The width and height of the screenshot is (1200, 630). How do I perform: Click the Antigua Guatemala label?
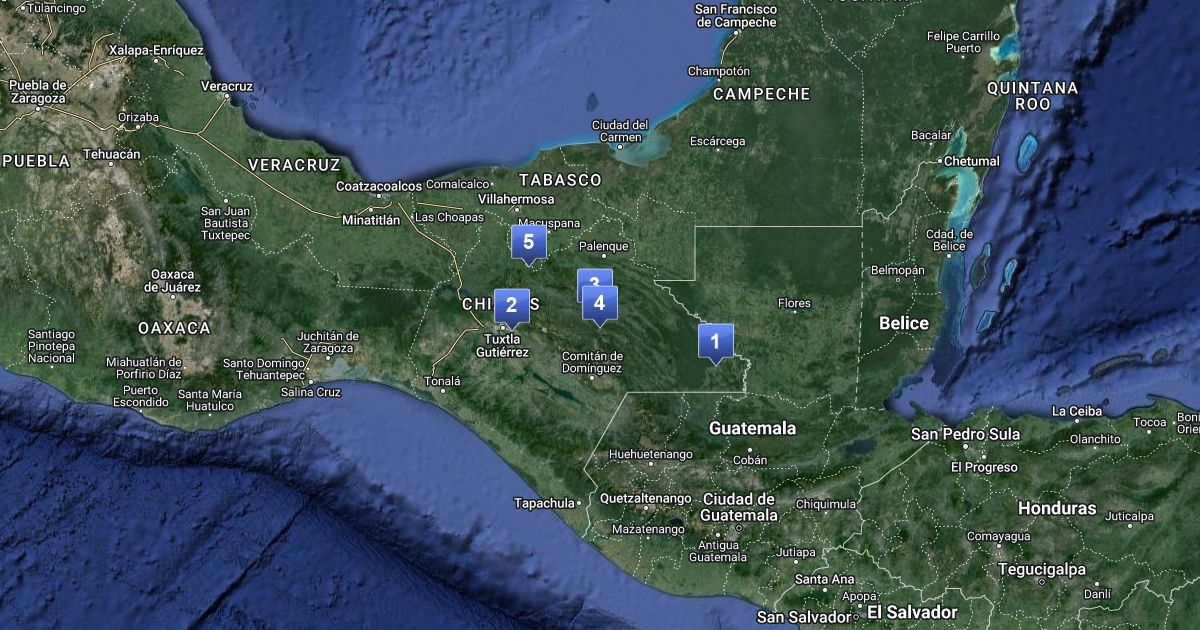point(718,551)
